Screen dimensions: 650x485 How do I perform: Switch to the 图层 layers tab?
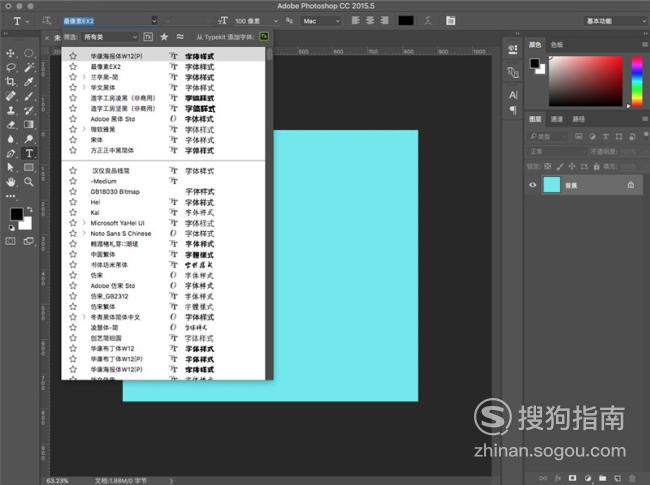tap(535, 119)
